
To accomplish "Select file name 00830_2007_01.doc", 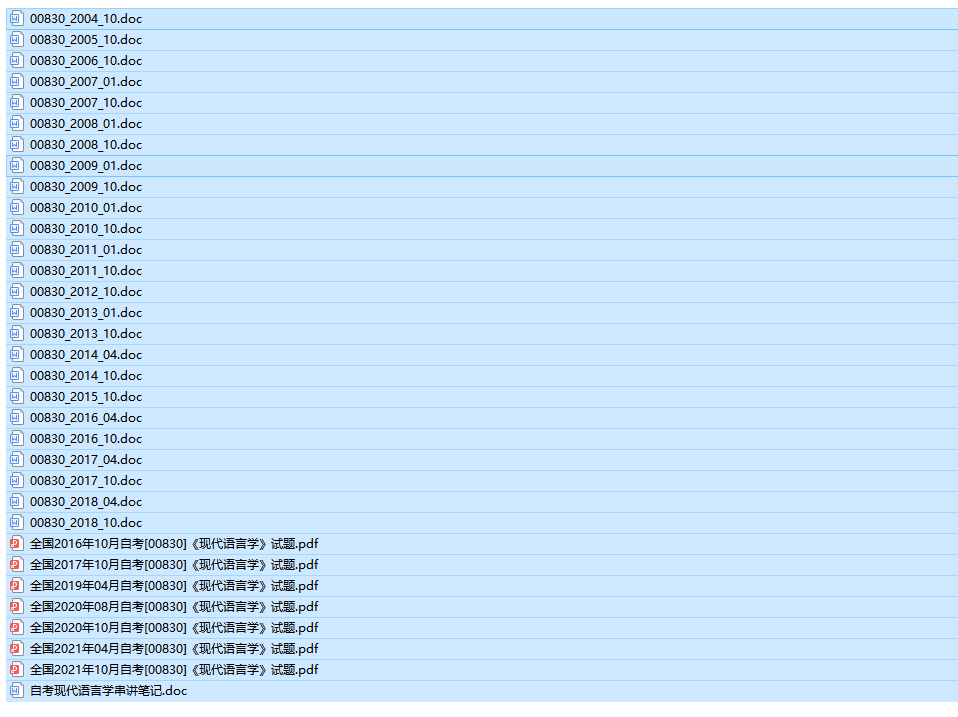I will [86, 81].
